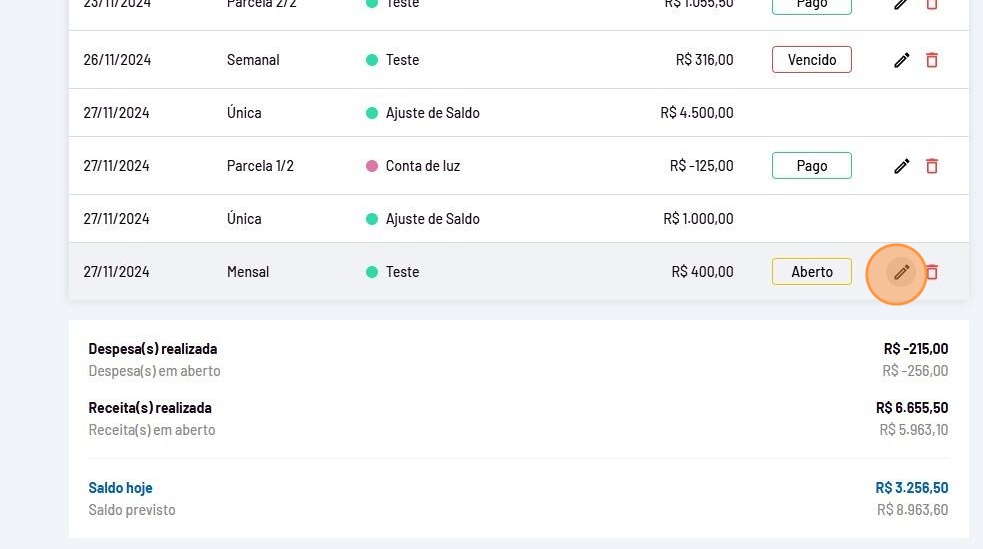Click the Despesa(s) realizada label
Screen dimensions: 983x549
[152, 349]
